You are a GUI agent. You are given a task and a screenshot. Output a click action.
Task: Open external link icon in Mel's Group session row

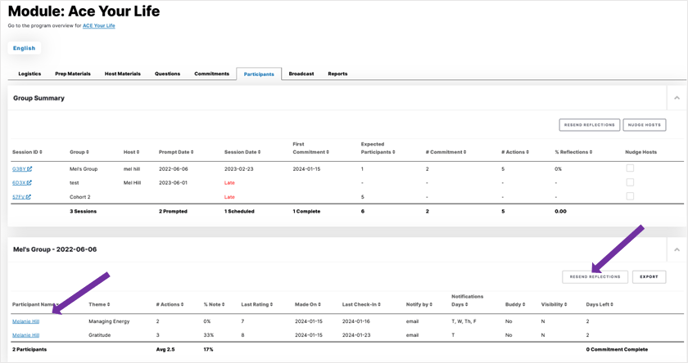click(x=30, y=169)
